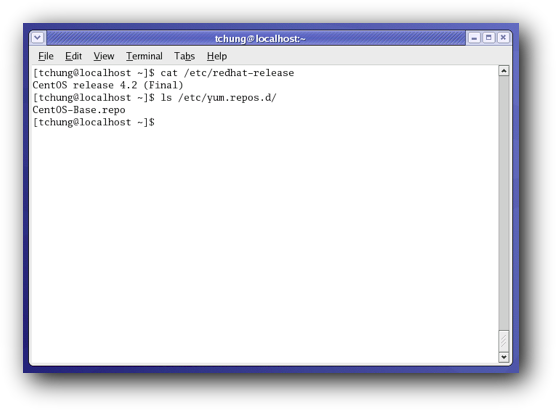
Task: Open the window menu button in the title bar
Action: click(38, 38)
